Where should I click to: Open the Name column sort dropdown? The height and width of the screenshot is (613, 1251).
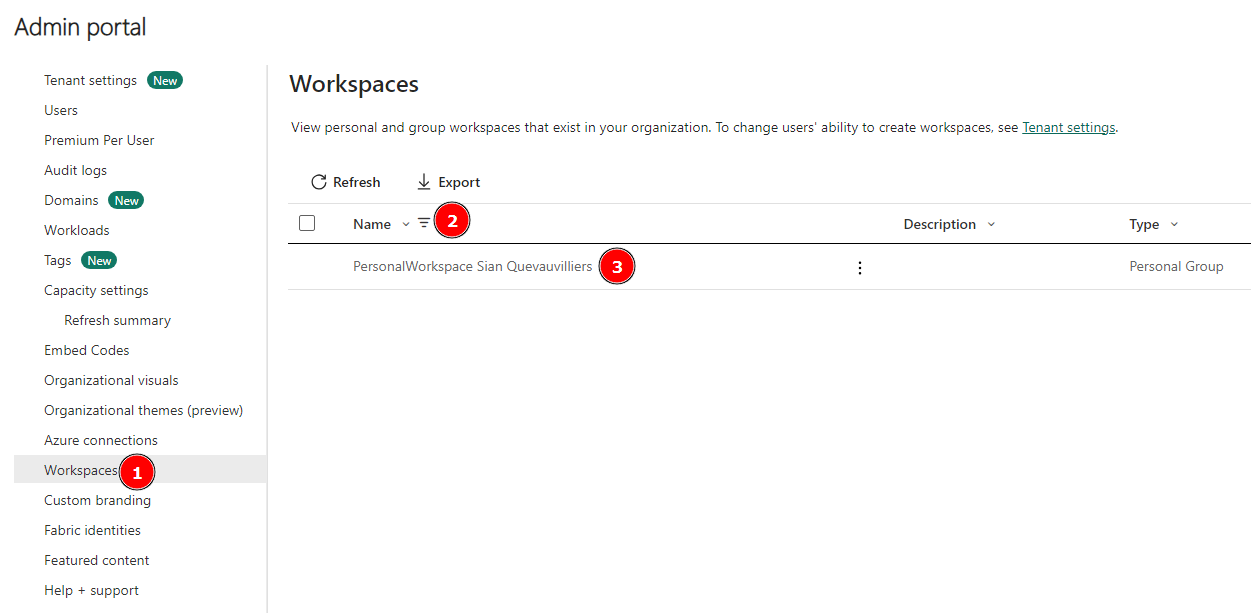click(x=404, y=224)
